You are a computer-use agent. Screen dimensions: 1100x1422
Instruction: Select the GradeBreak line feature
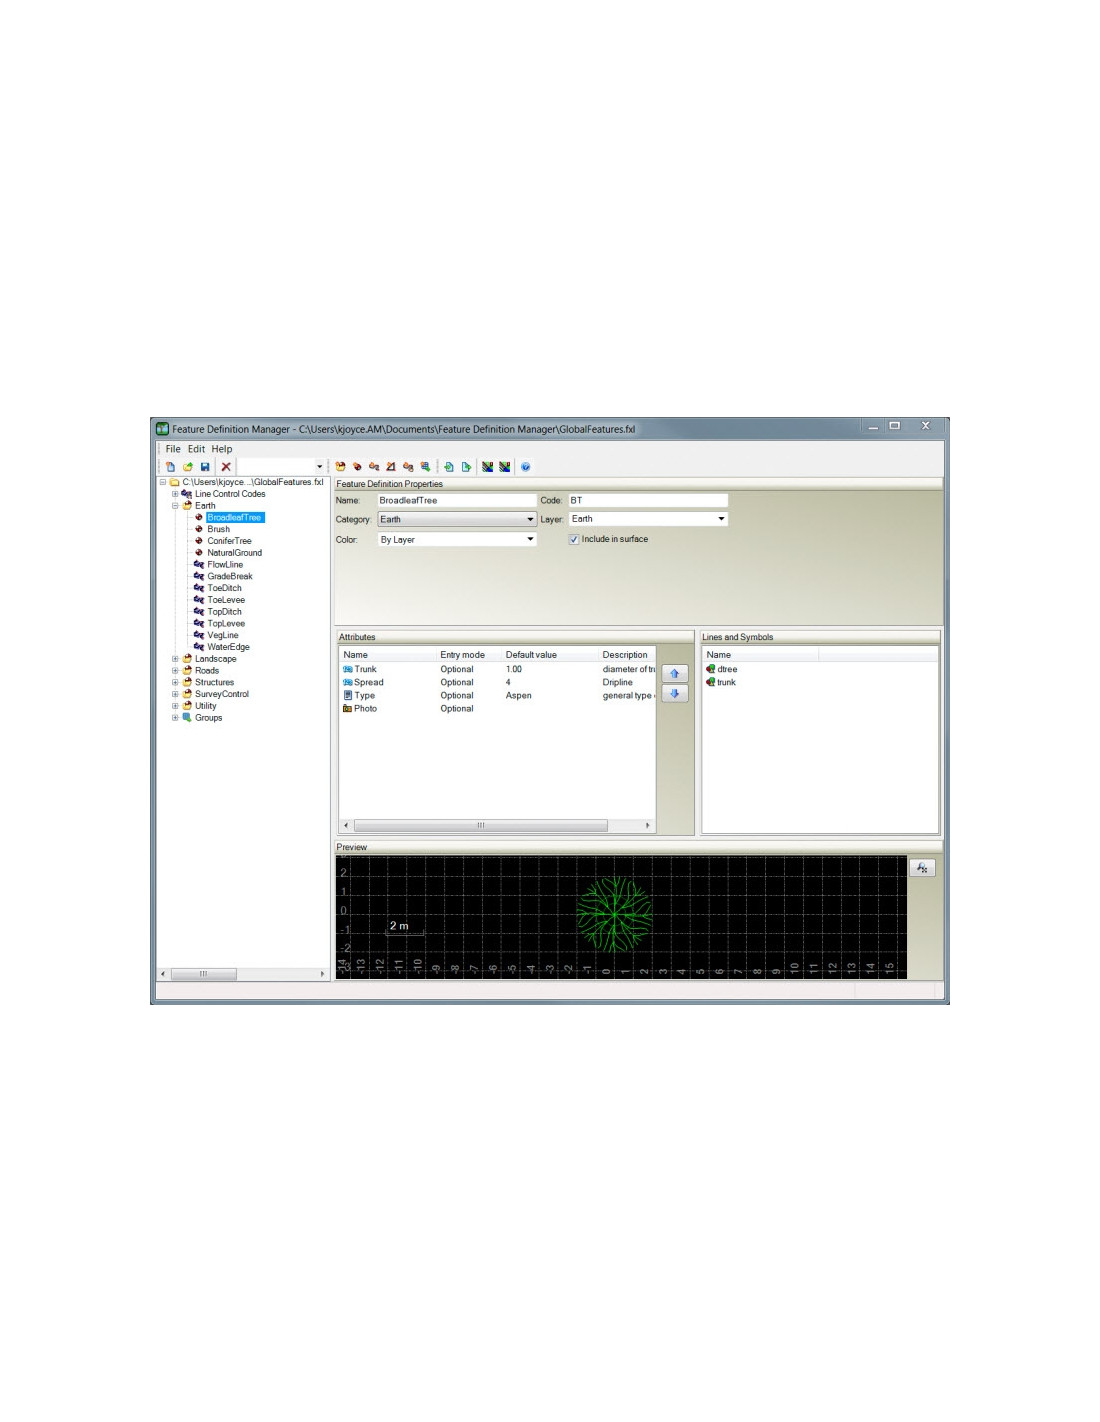(x=230, y=577)
